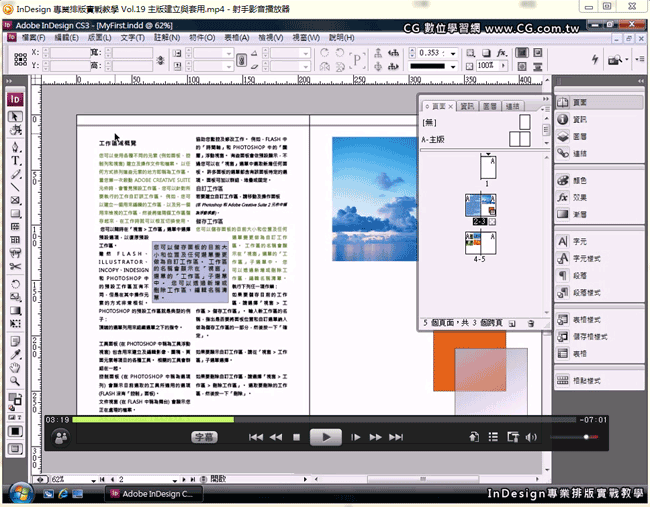Open the 視窗(W) menu
Viewport: 650px width, 507px height.
coord(306,38)
